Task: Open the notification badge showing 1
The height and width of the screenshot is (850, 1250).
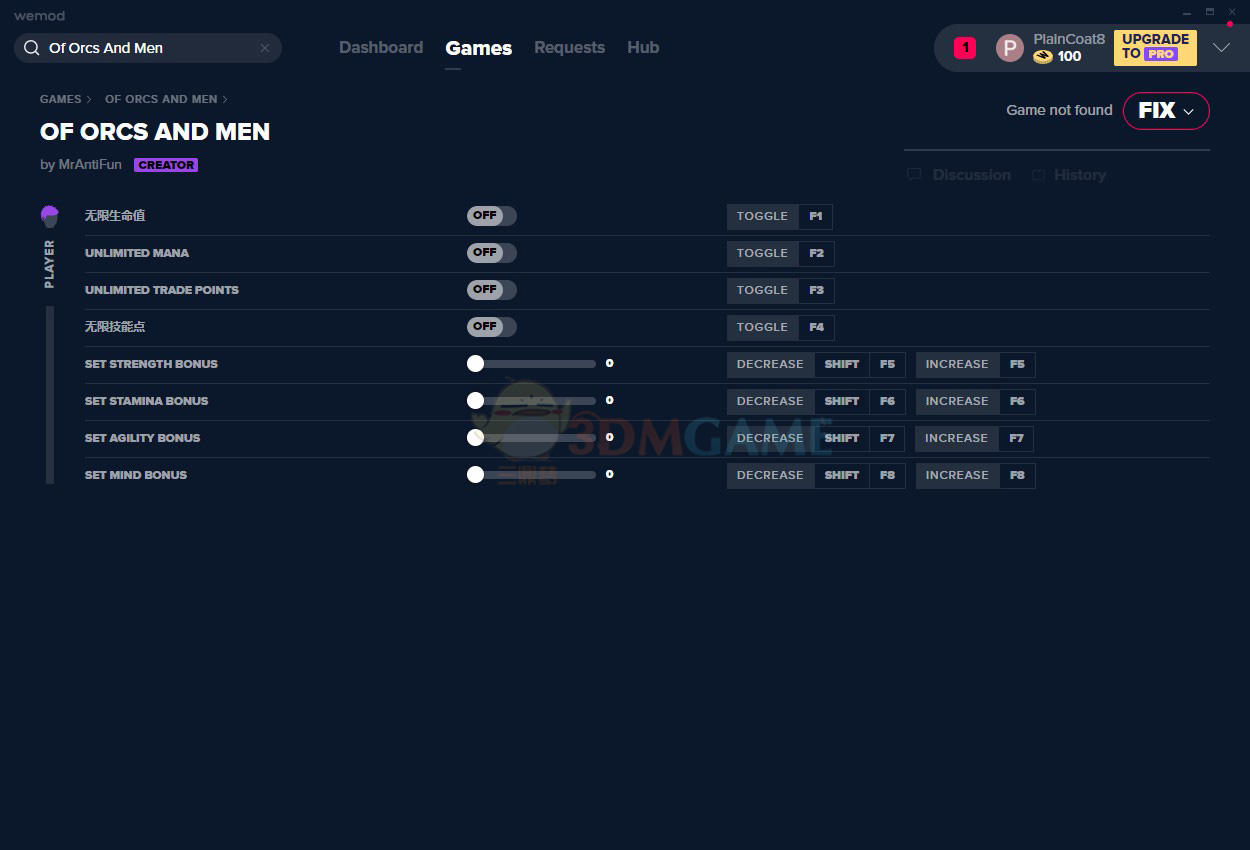Action: tap(965, 47)
